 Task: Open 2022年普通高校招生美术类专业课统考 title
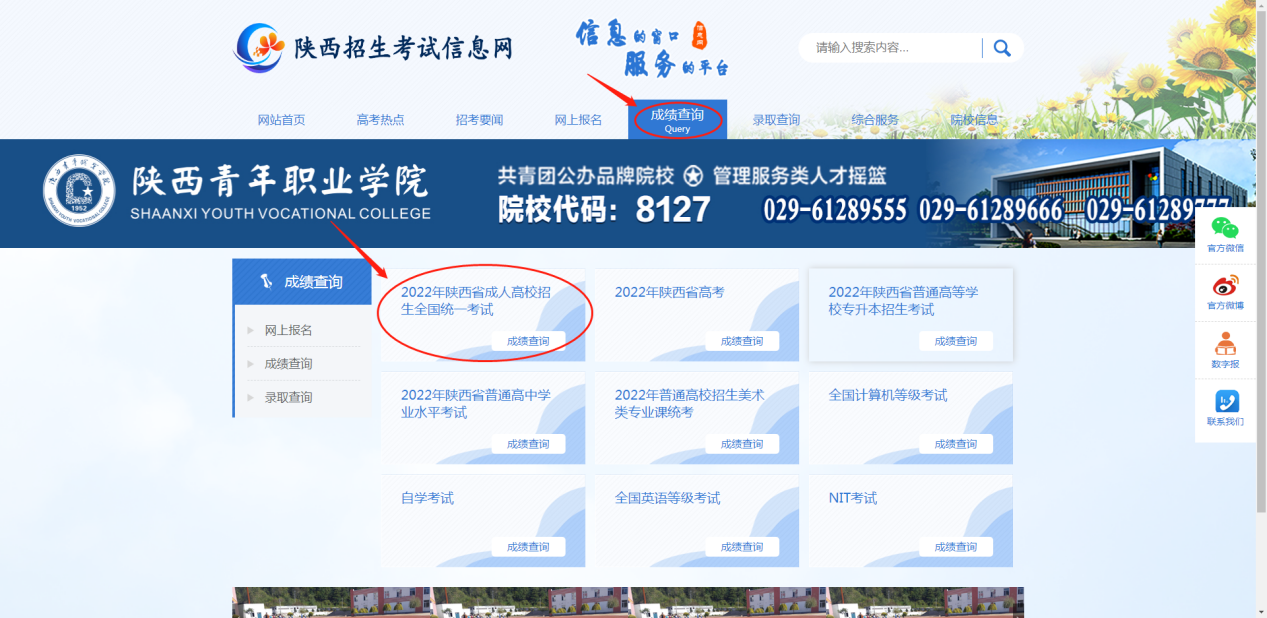[x=690, y=404]
